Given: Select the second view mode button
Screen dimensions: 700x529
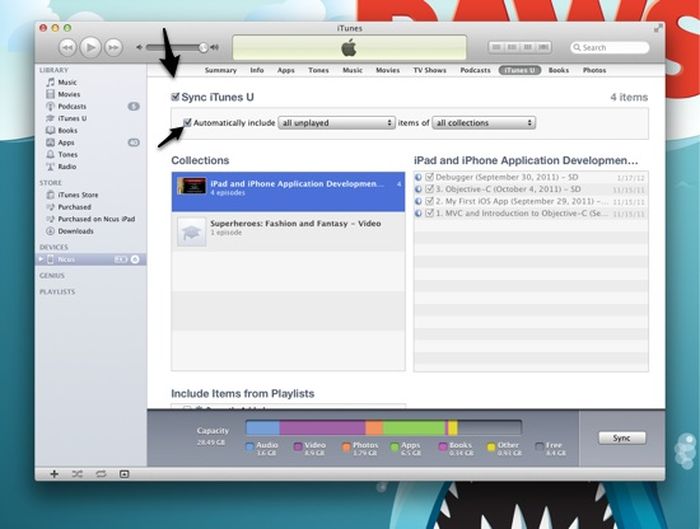Looking at the screenshot, I should (x=512, y=47).
